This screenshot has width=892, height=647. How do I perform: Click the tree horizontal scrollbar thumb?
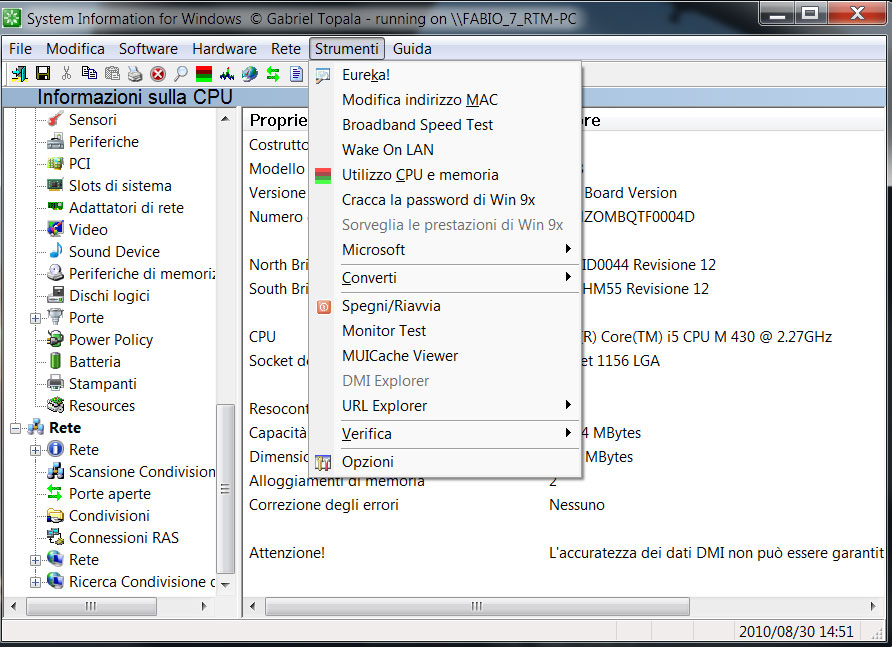tap(91, 607)
